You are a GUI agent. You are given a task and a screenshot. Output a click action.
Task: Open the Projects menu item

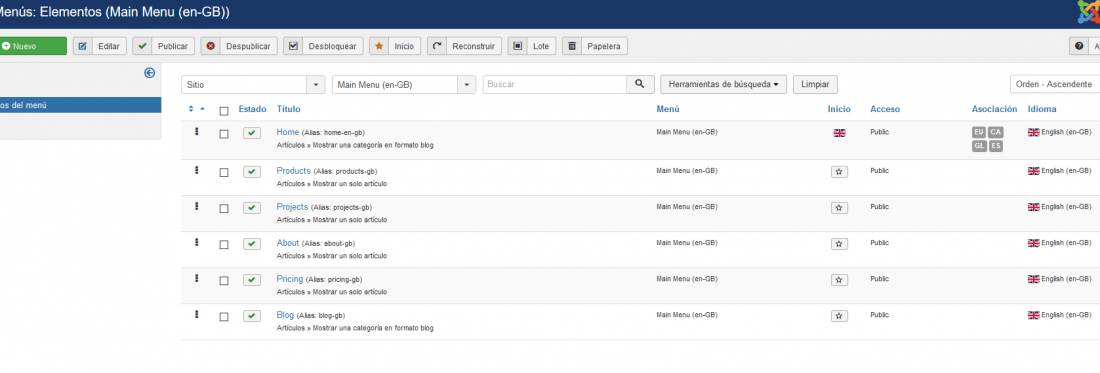pos(292,207)
